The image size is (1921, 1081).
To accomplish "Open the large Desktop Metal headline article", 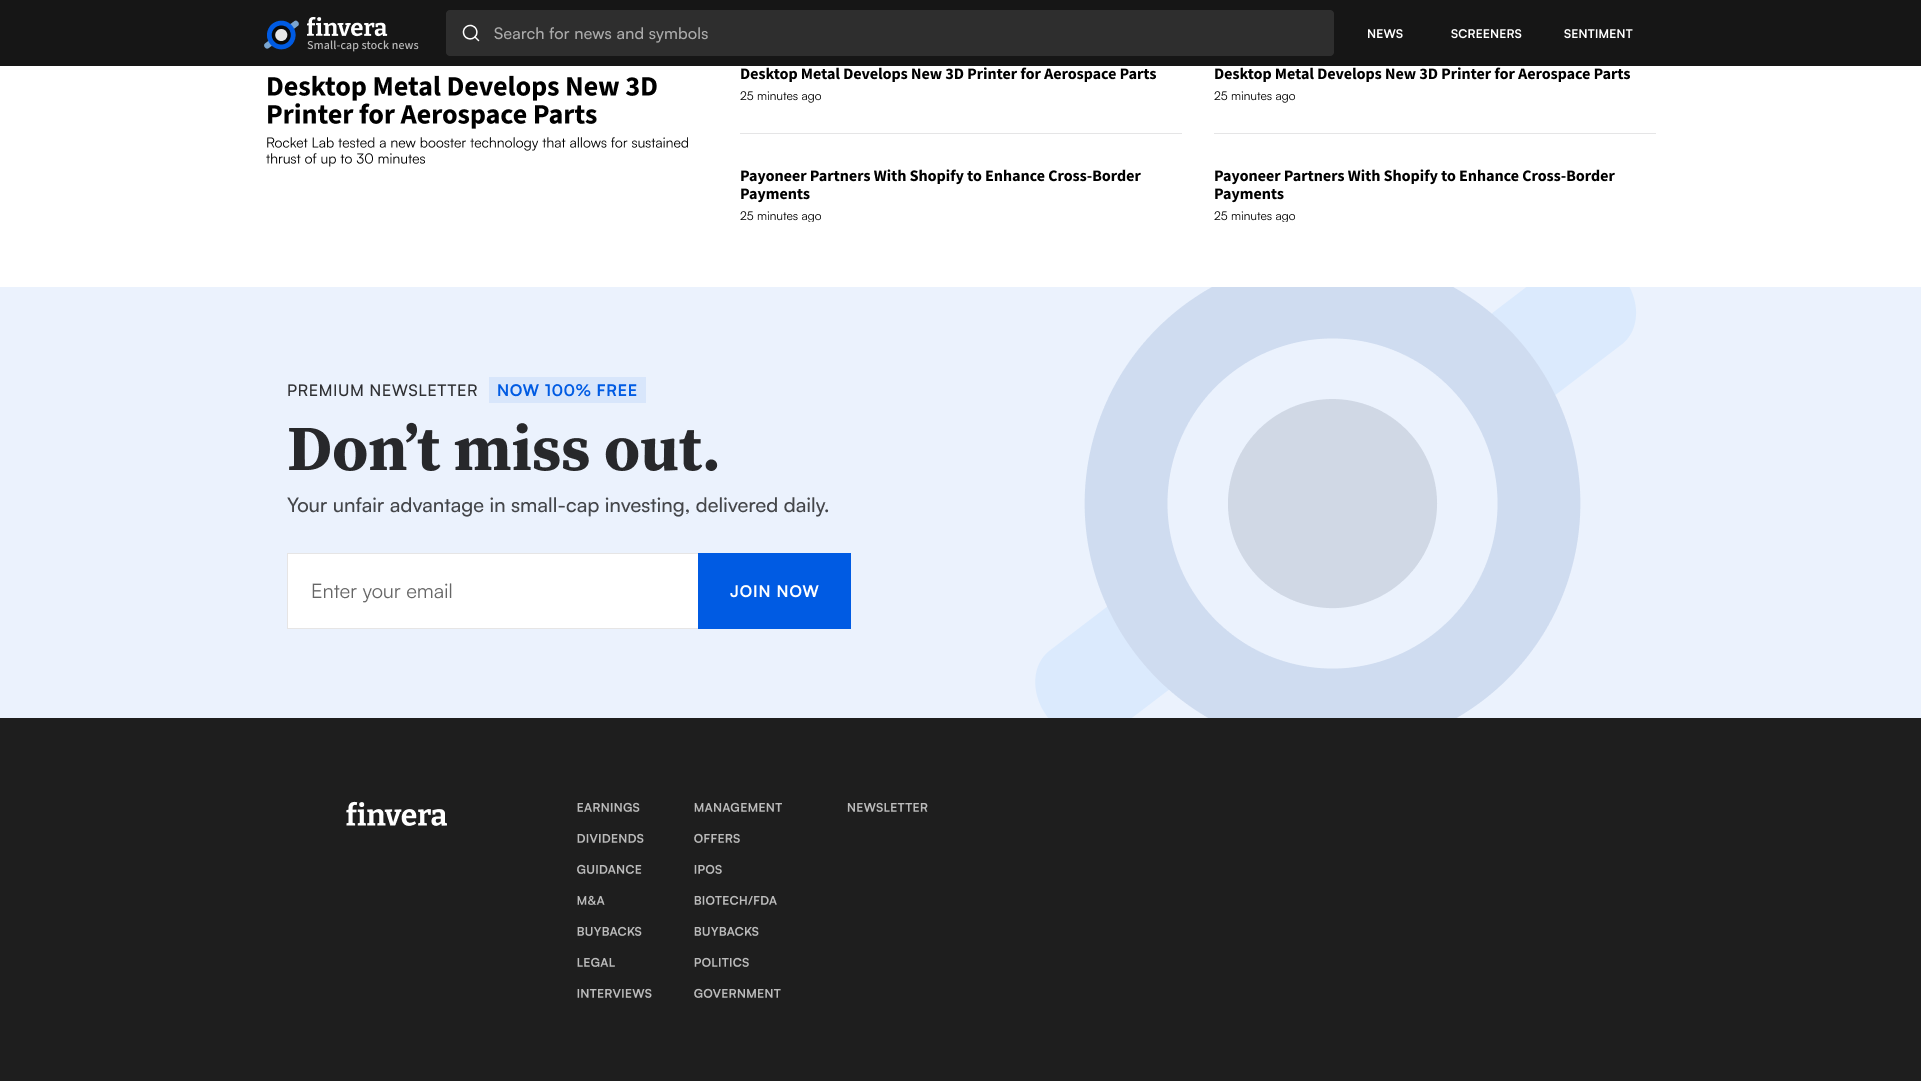I will pos(461,101).
